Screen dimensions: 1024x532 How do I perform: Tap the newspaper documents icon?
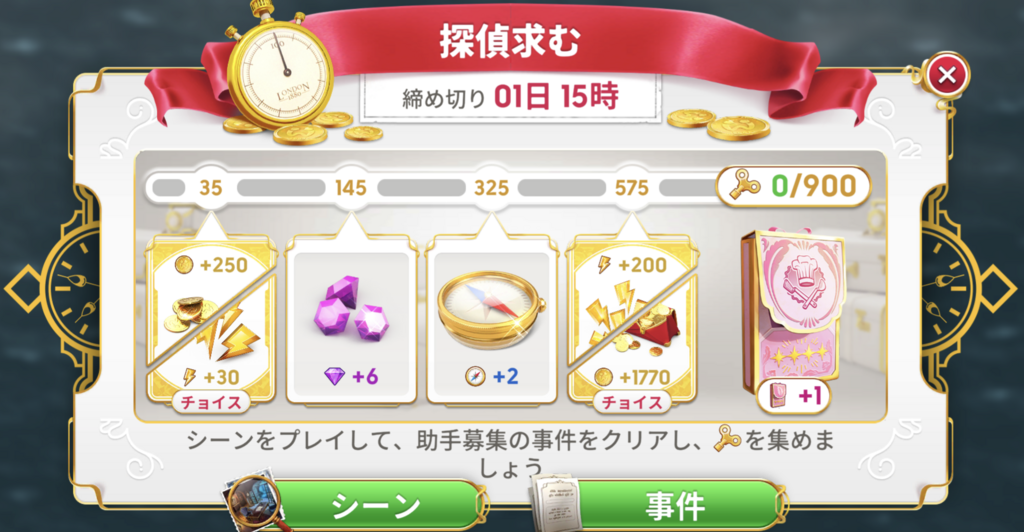555,504
